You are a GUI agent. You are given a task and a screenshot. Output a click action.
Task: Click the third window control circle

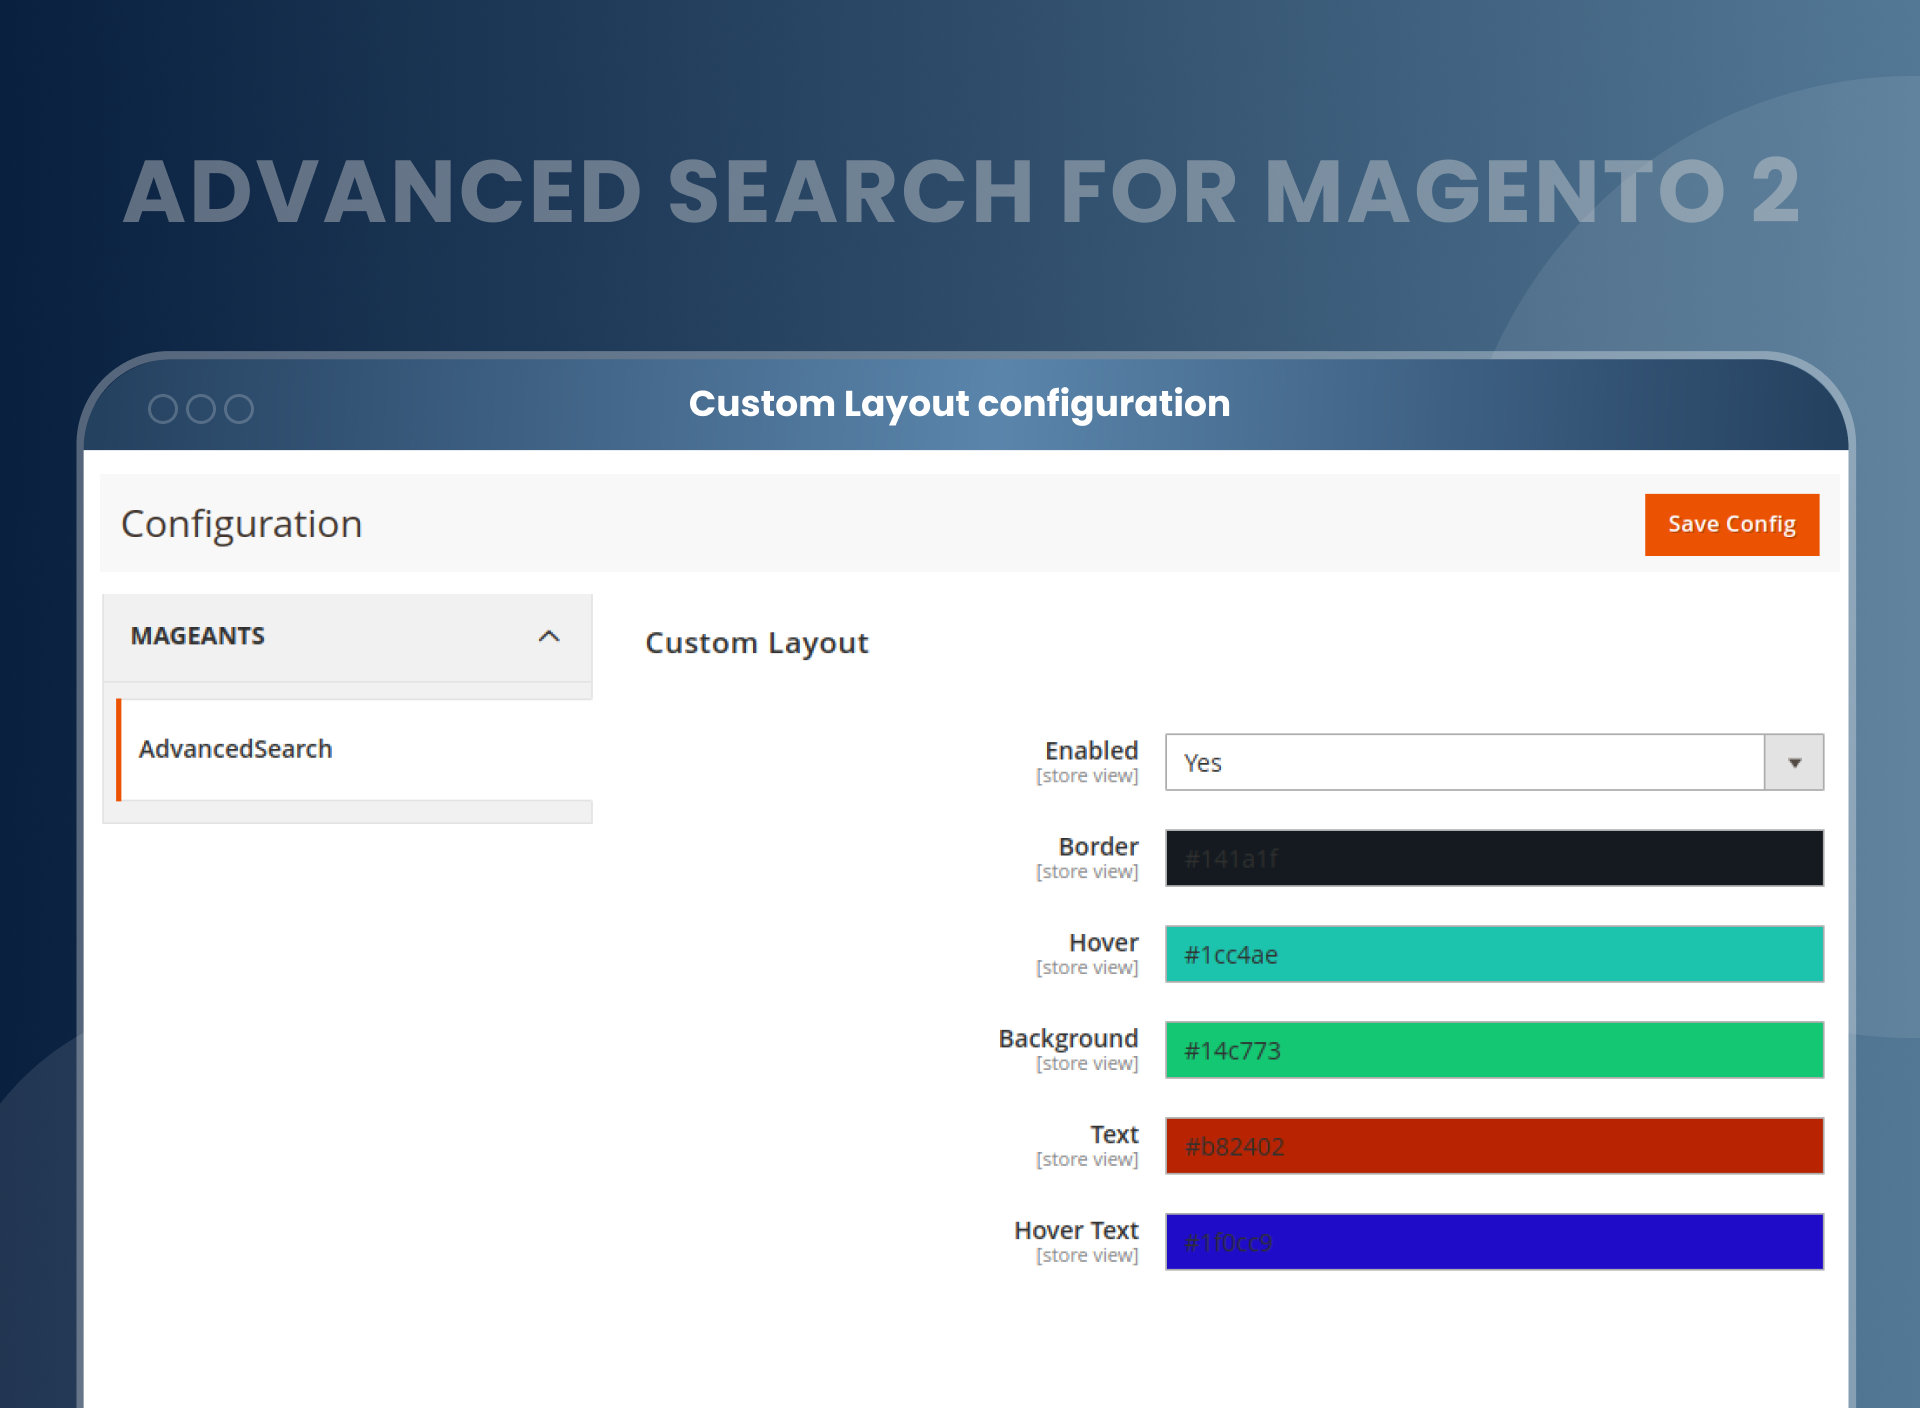[241, 408]
